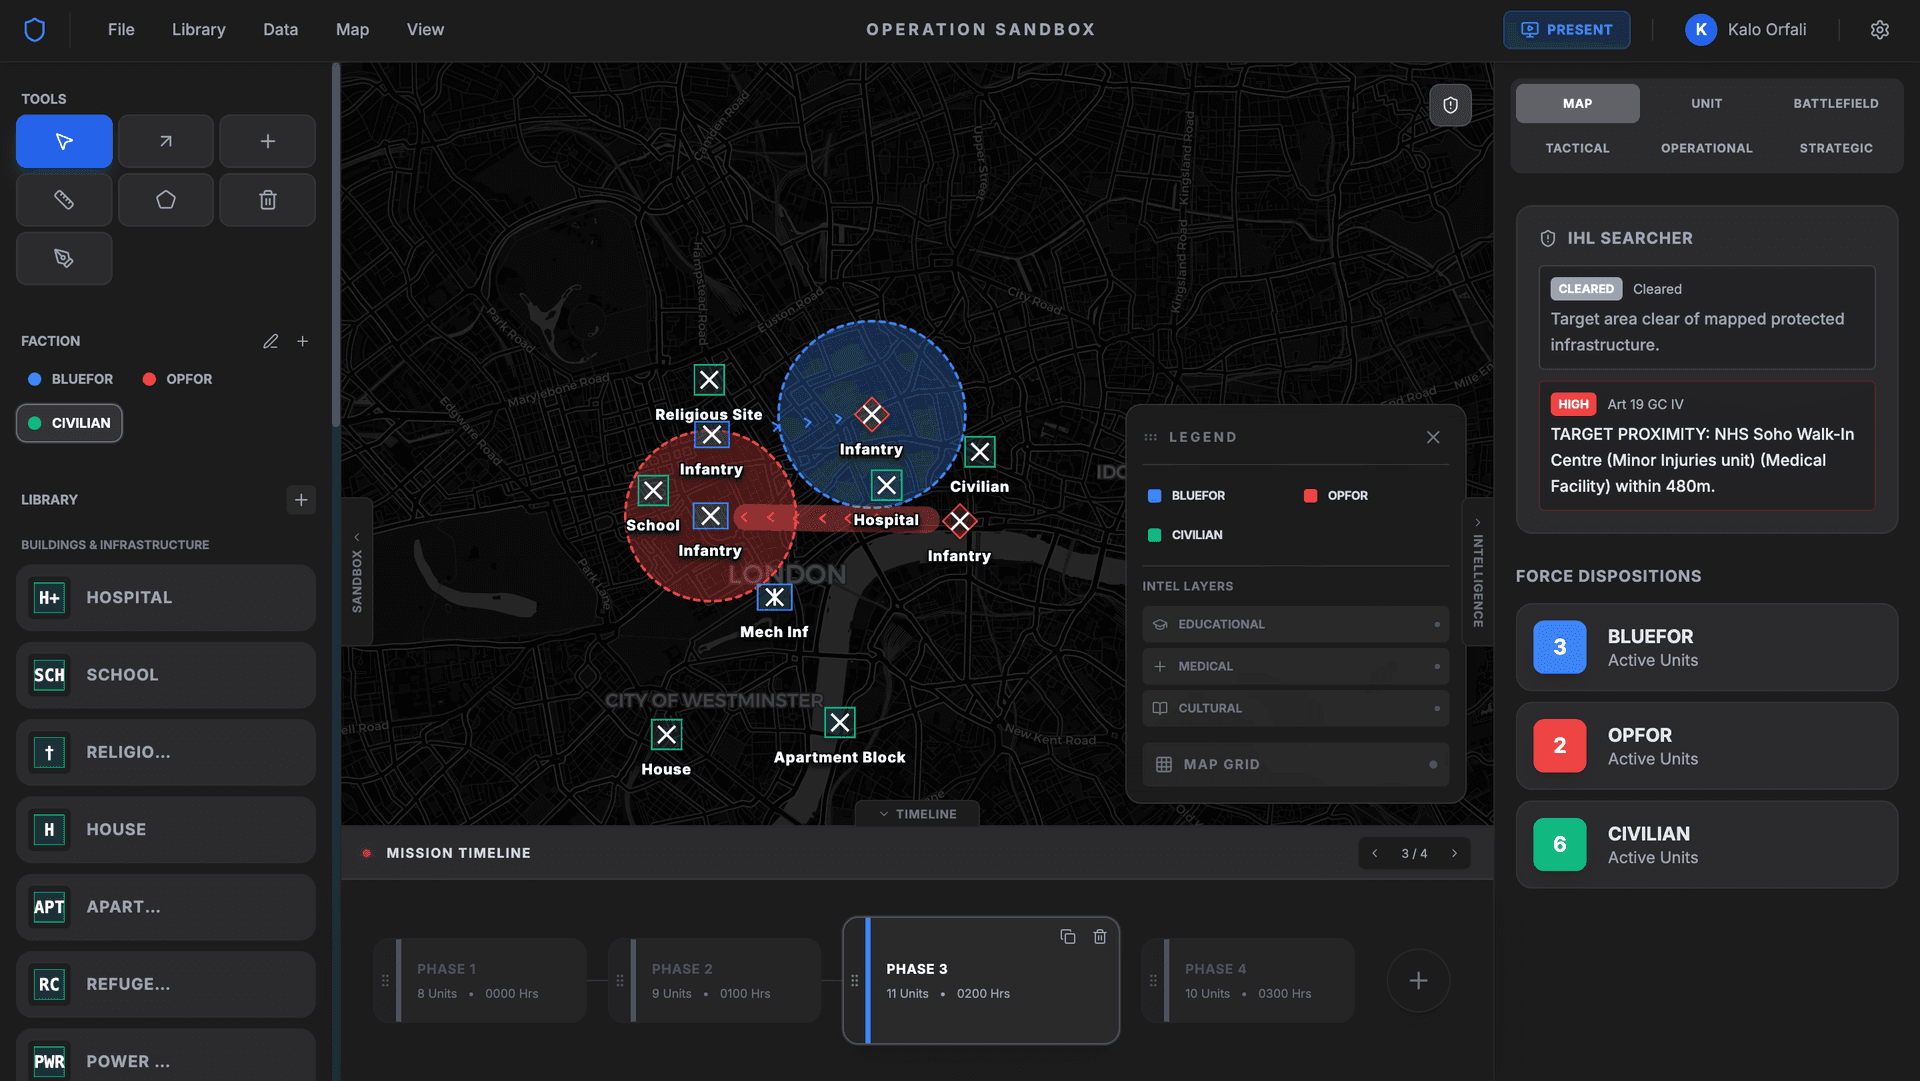Switch to the Unit tab
This screenshot has height=1081, width=1920.
(1706, 103)
